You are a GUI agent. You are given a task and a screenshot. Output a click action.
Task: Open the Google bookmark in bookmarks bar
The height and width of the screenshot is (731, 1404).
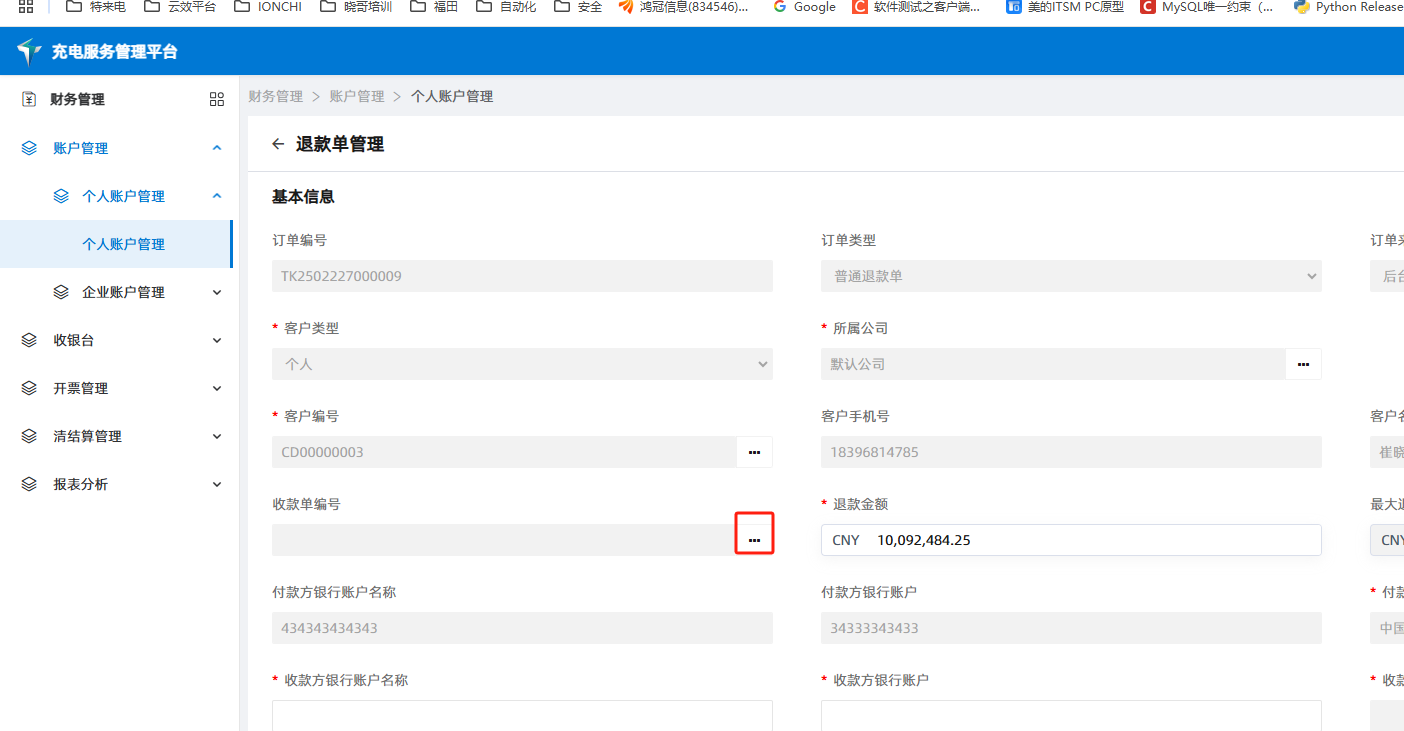click(x=804, y=7)
